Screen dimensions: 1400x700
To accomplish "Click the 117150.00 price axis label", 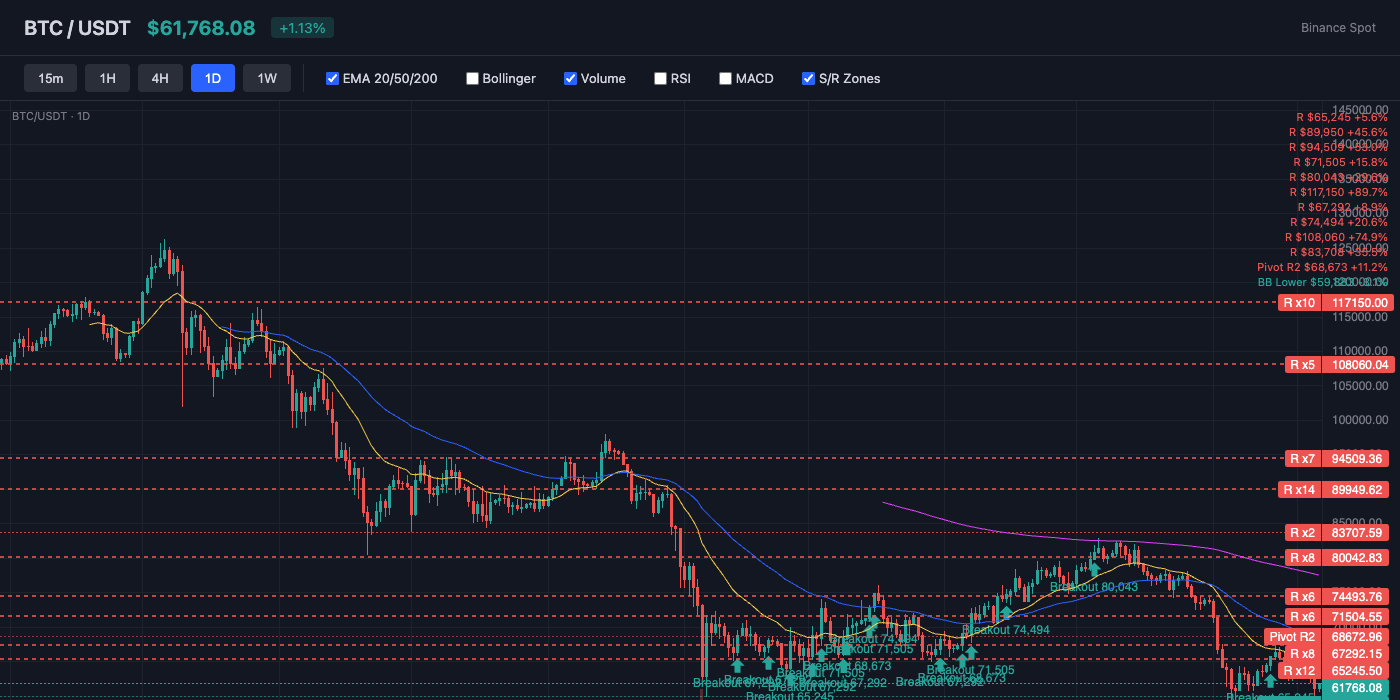I will (1358, 302).
